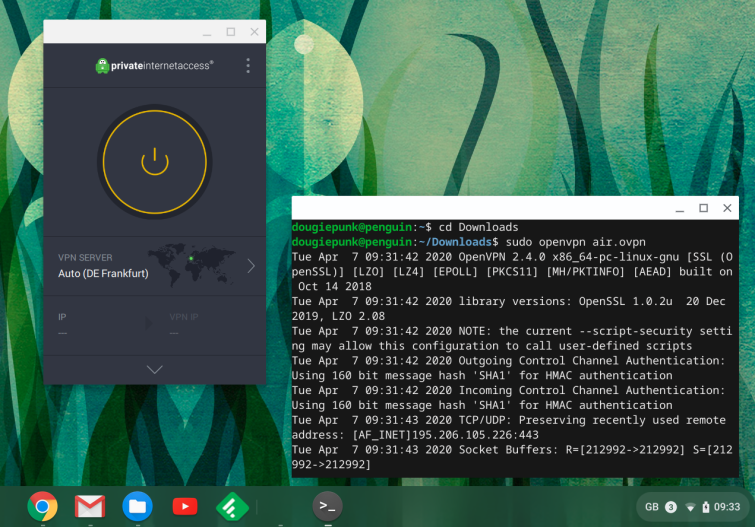Open the notification count badge
Image resolution: width=755 pixels, height=527 pixels.
(671, 507)
